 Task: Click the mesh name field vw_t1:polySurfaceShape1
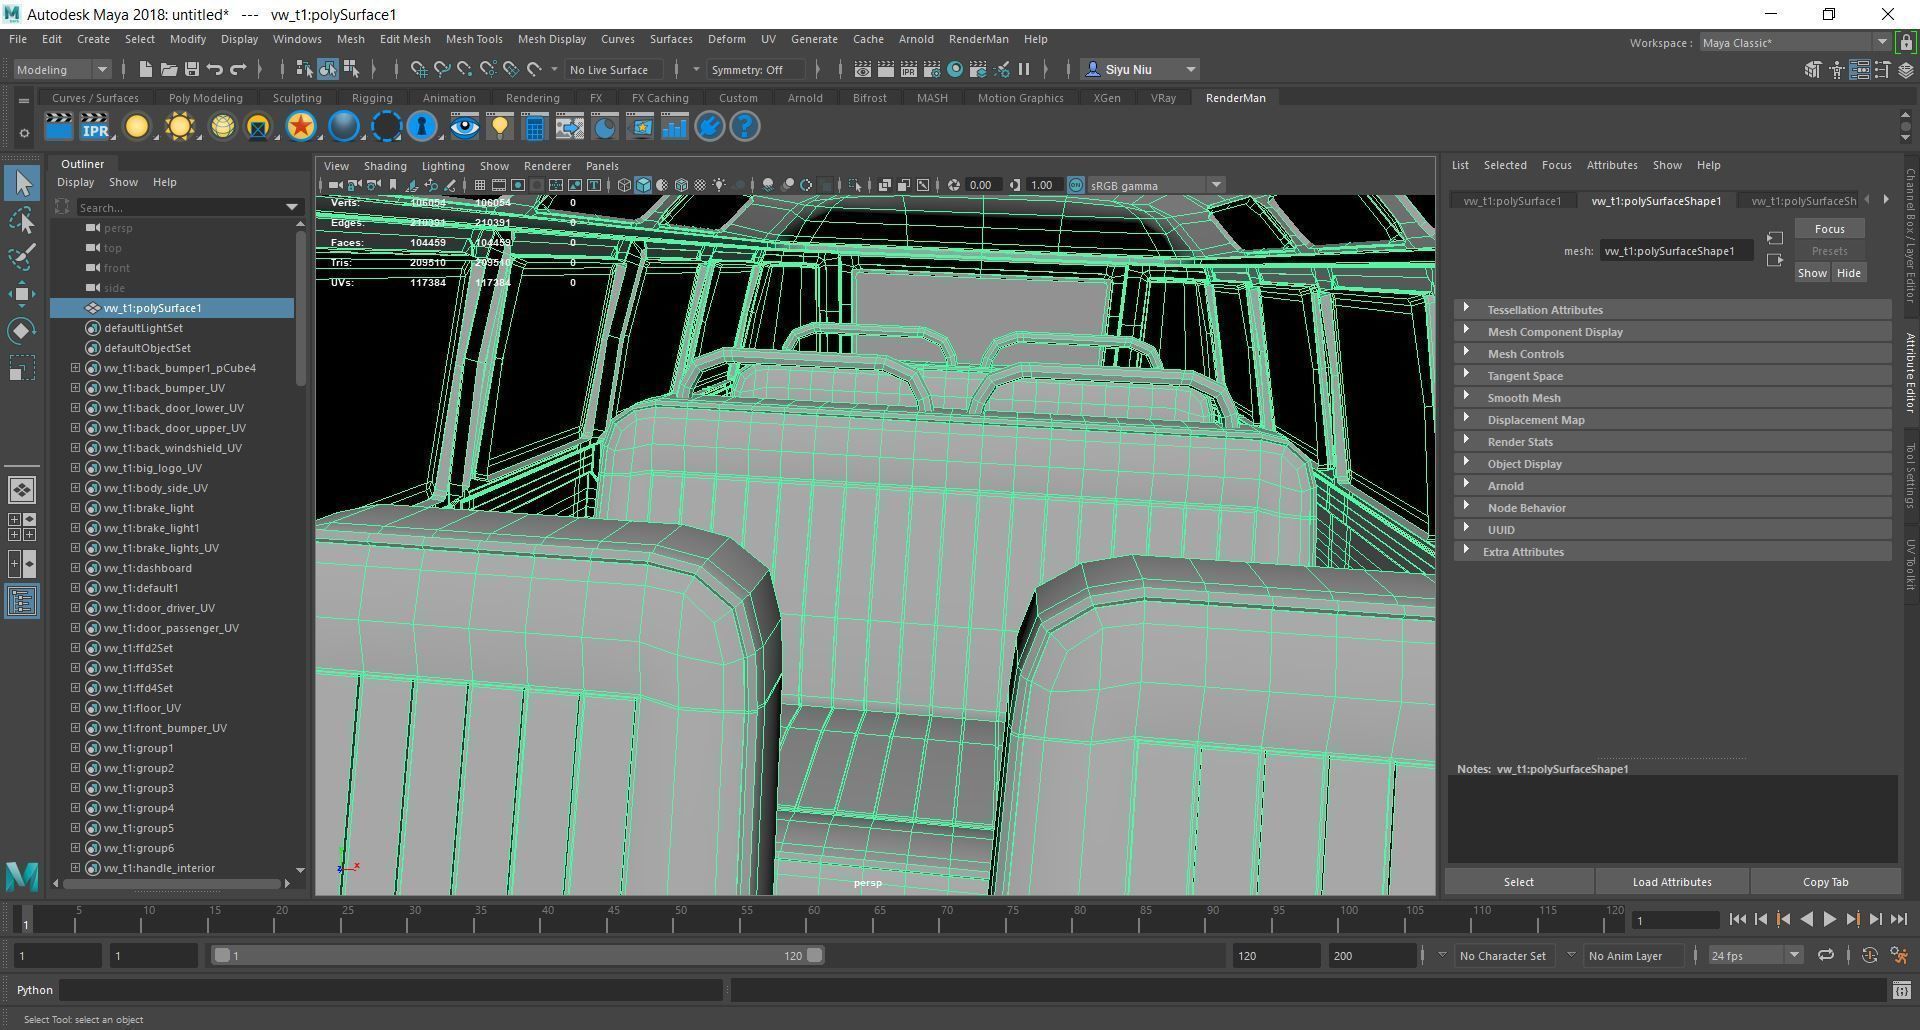[x=1676, y=251]
